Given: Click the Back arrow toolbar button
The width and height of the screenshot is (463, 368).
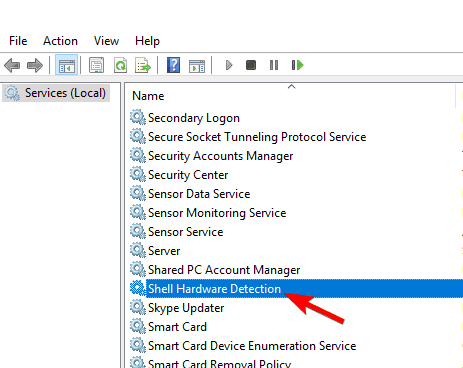Looking at the screenshot, I should (12, 65).
